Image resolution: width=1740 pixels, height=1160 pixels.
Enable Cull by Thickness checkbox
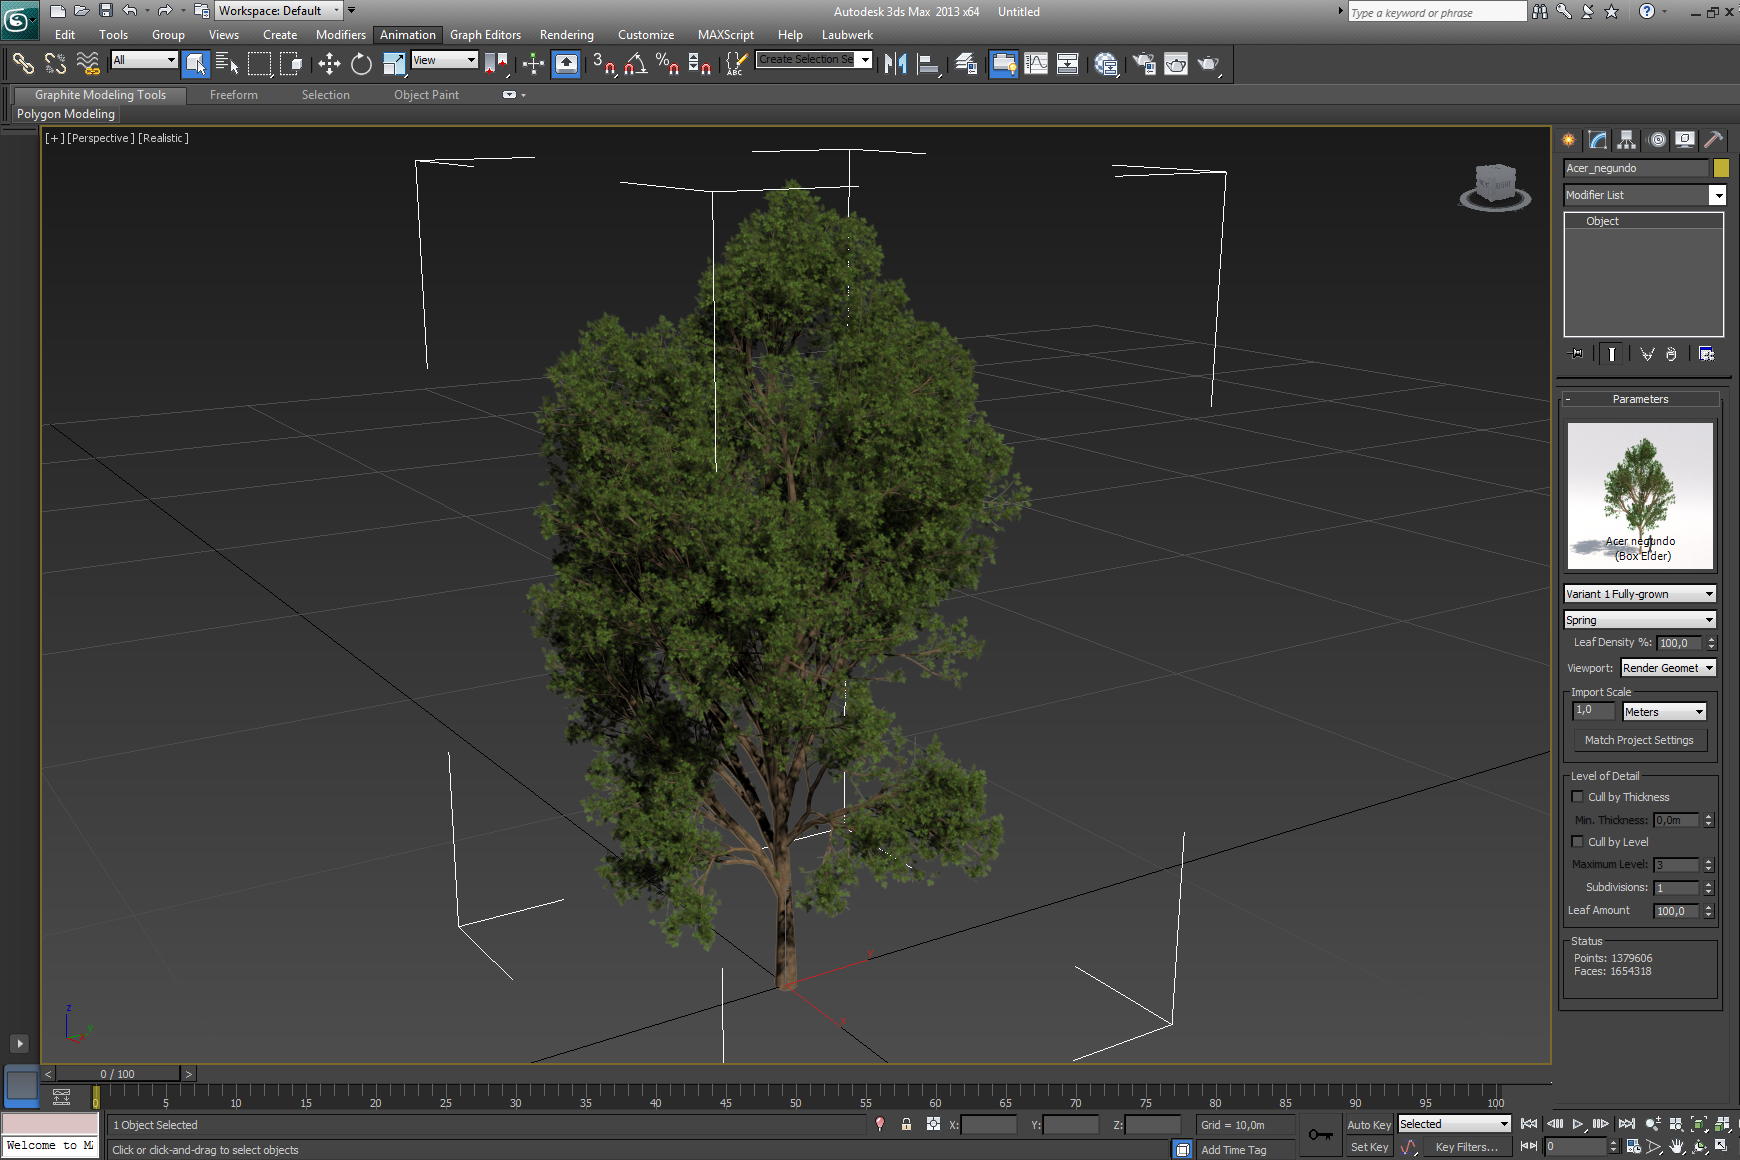pos(1578,797)
